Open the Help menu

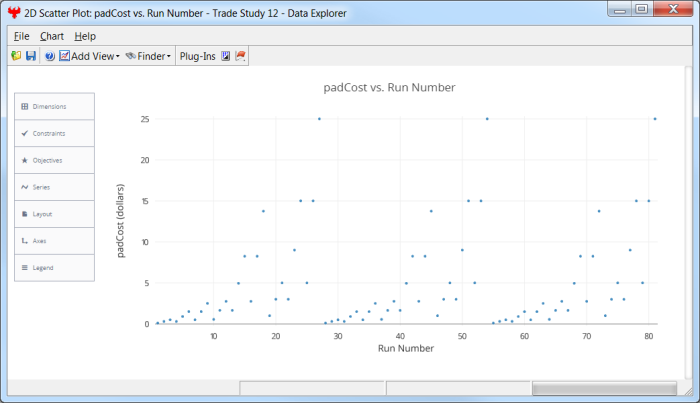(x=86, y=36)
